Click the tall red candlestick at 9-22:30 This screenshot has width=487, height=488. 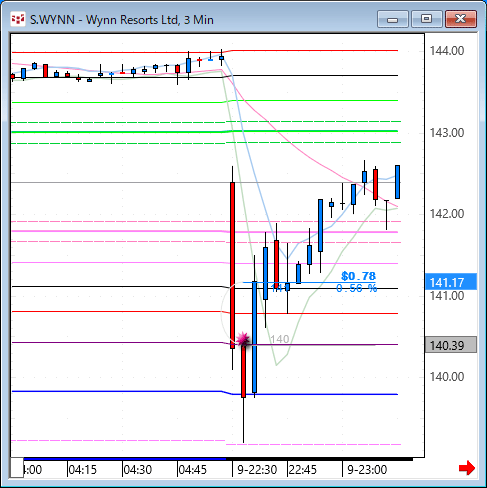[x=232, y=265]
